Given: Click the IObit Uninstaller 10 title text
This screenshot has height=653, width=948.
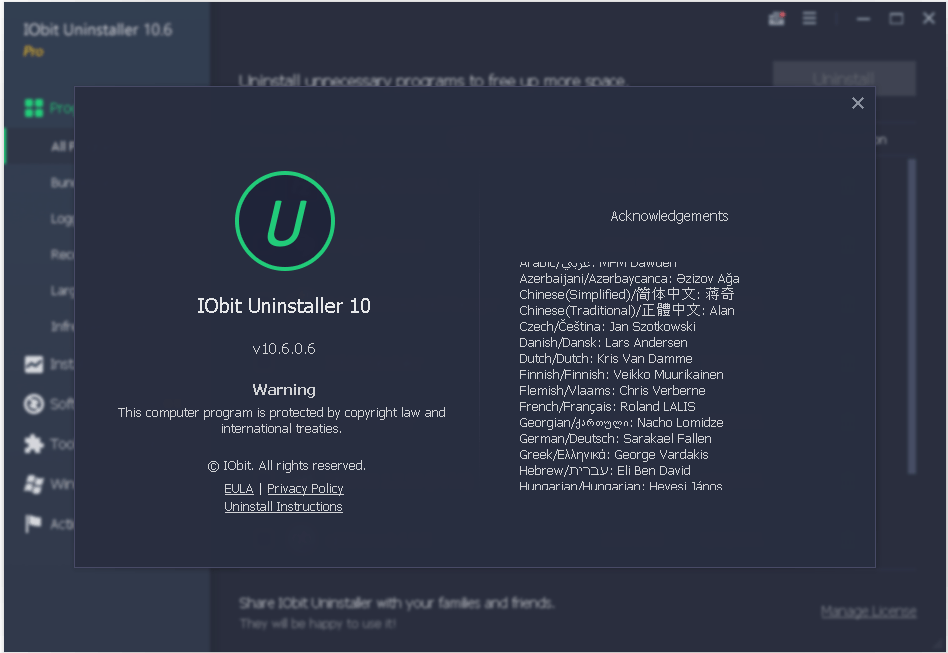Looking at the screenshot, I should click(x=284, y=306).
